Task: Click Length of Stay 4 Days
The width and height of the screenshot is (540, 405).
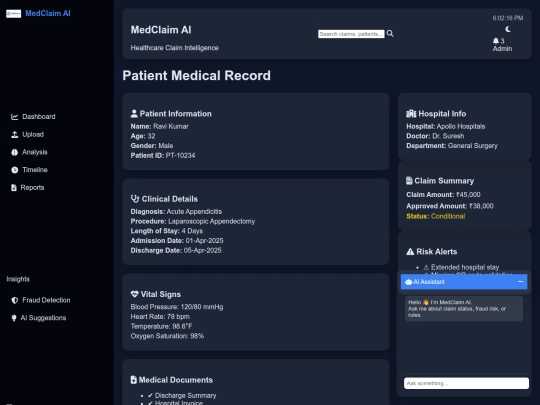Action: 167,231
